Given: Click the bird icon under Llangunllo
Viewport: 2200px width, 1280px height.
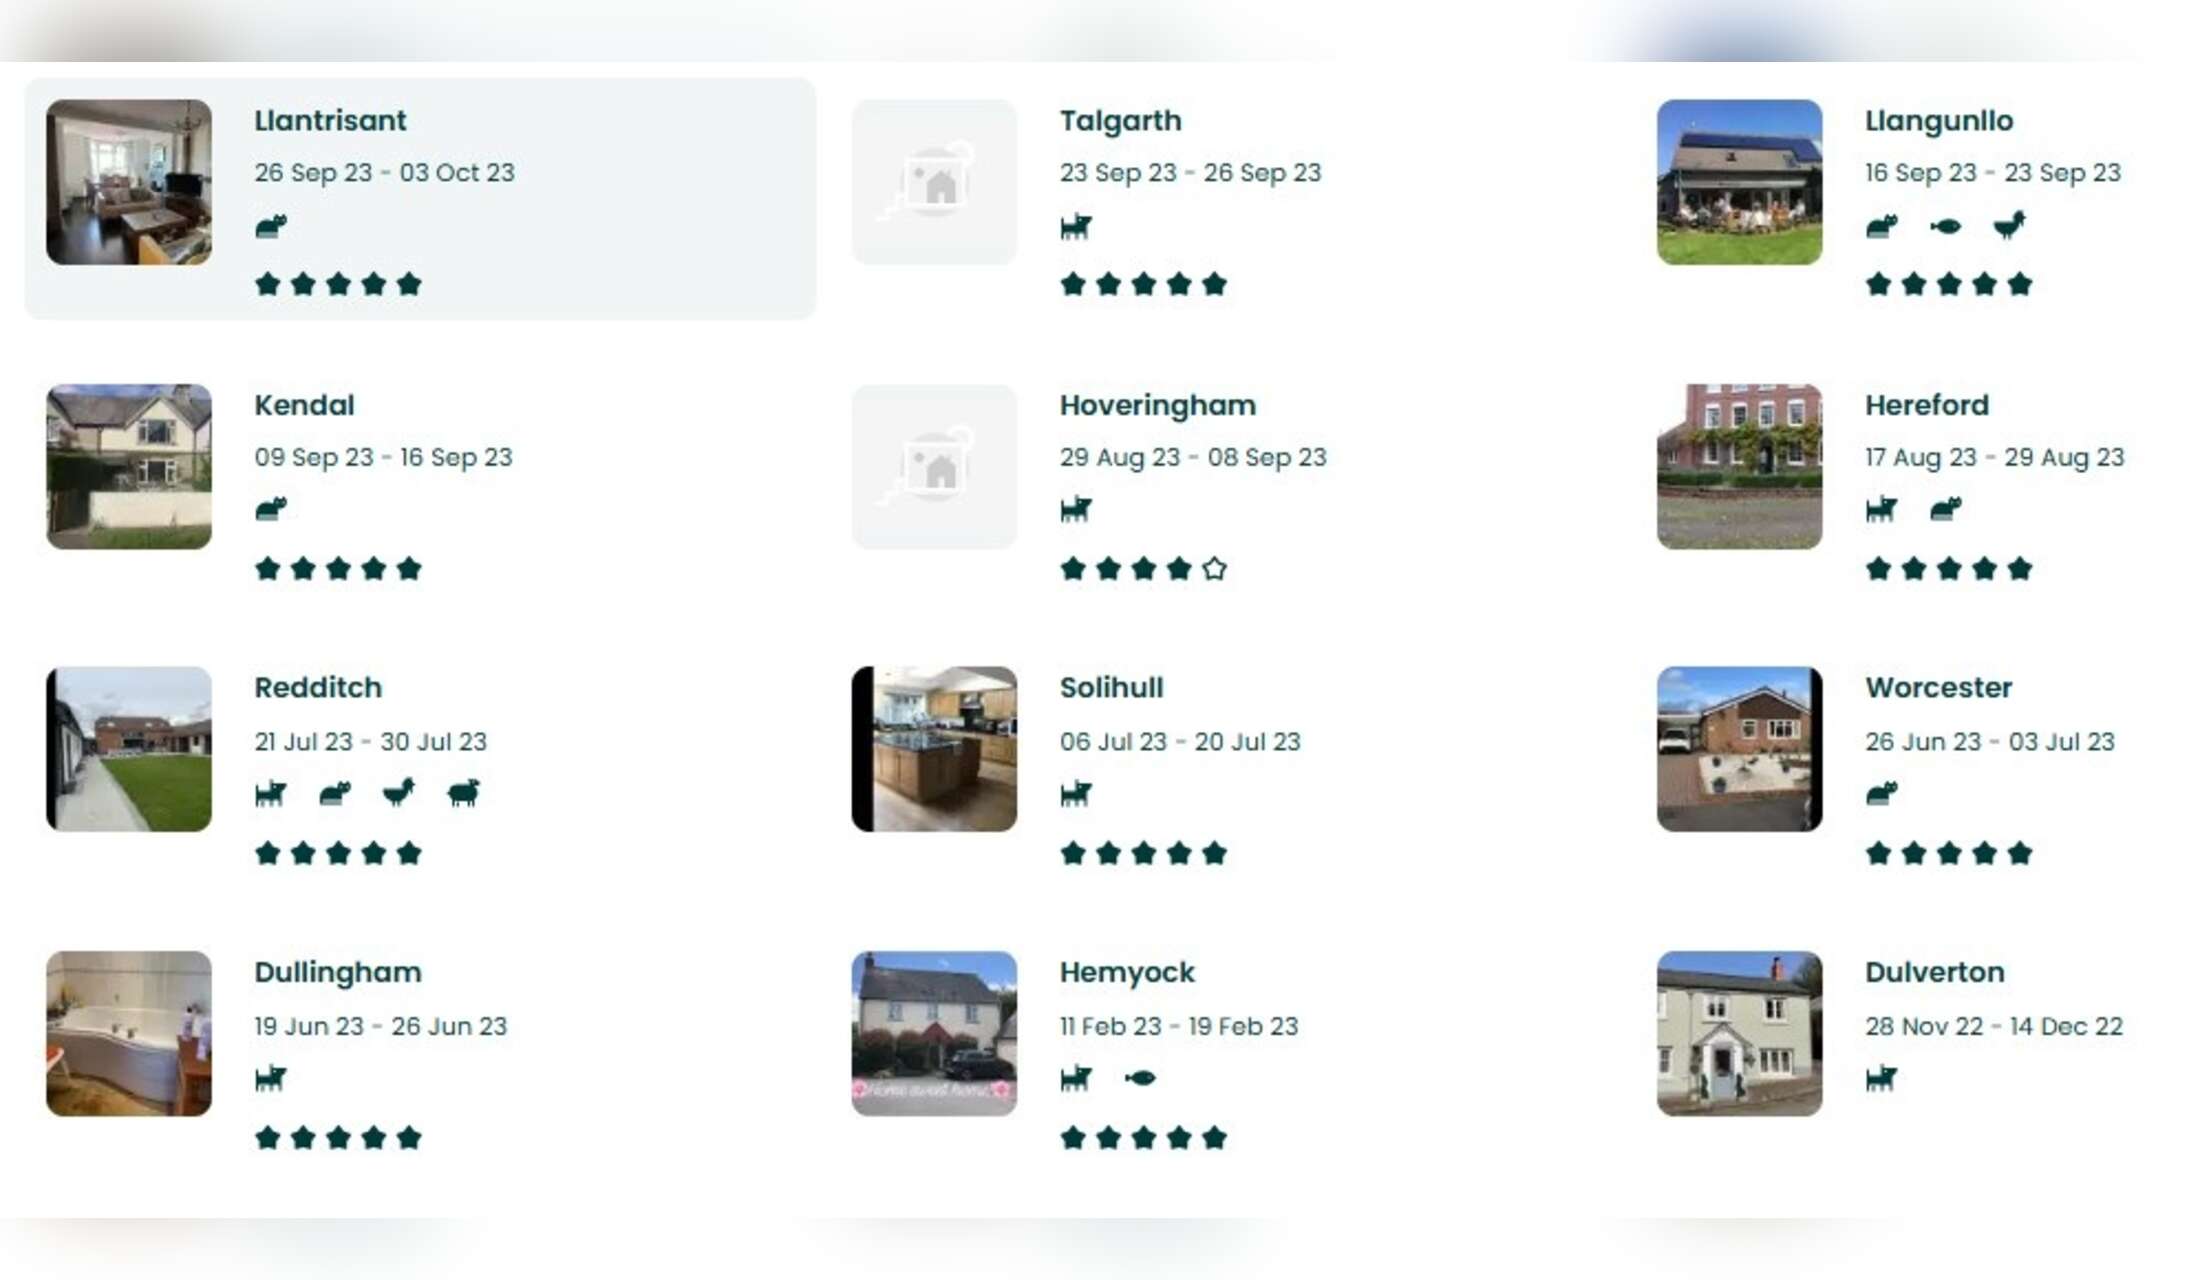Looking at the screenshot, I should tap(2009, 225).
